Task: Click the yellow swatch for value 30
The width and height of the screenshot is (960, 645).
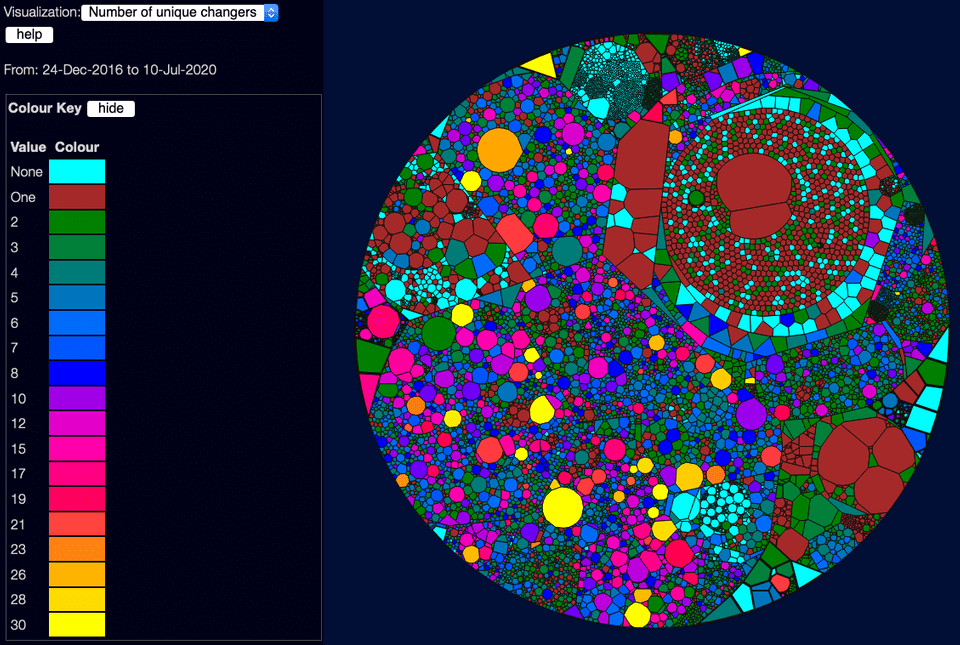Action: point(77,625)
